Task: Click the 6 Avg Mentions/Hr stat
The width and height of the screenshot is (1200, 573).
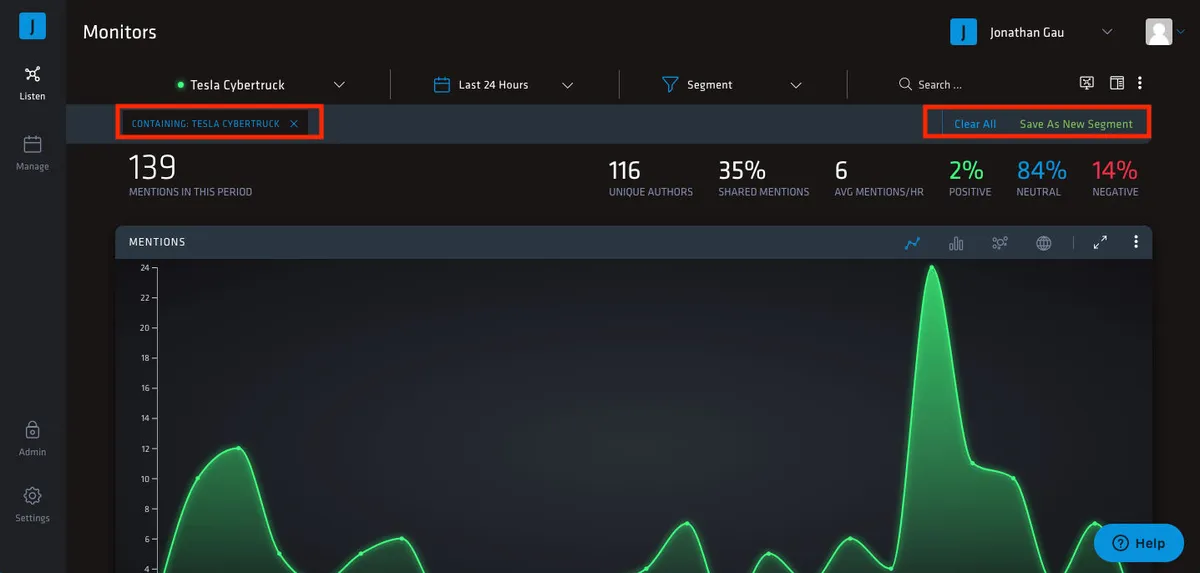Action: coord(881,178)
